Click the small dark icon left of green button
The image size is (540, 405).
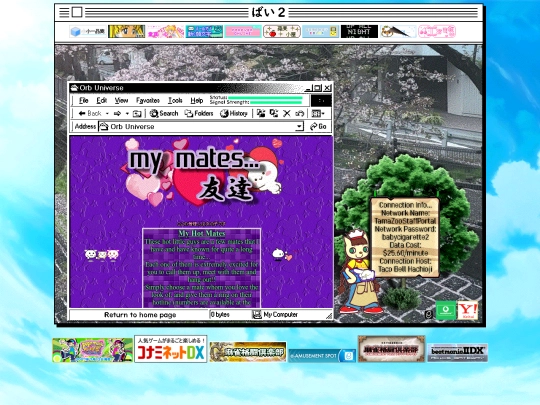429,314
